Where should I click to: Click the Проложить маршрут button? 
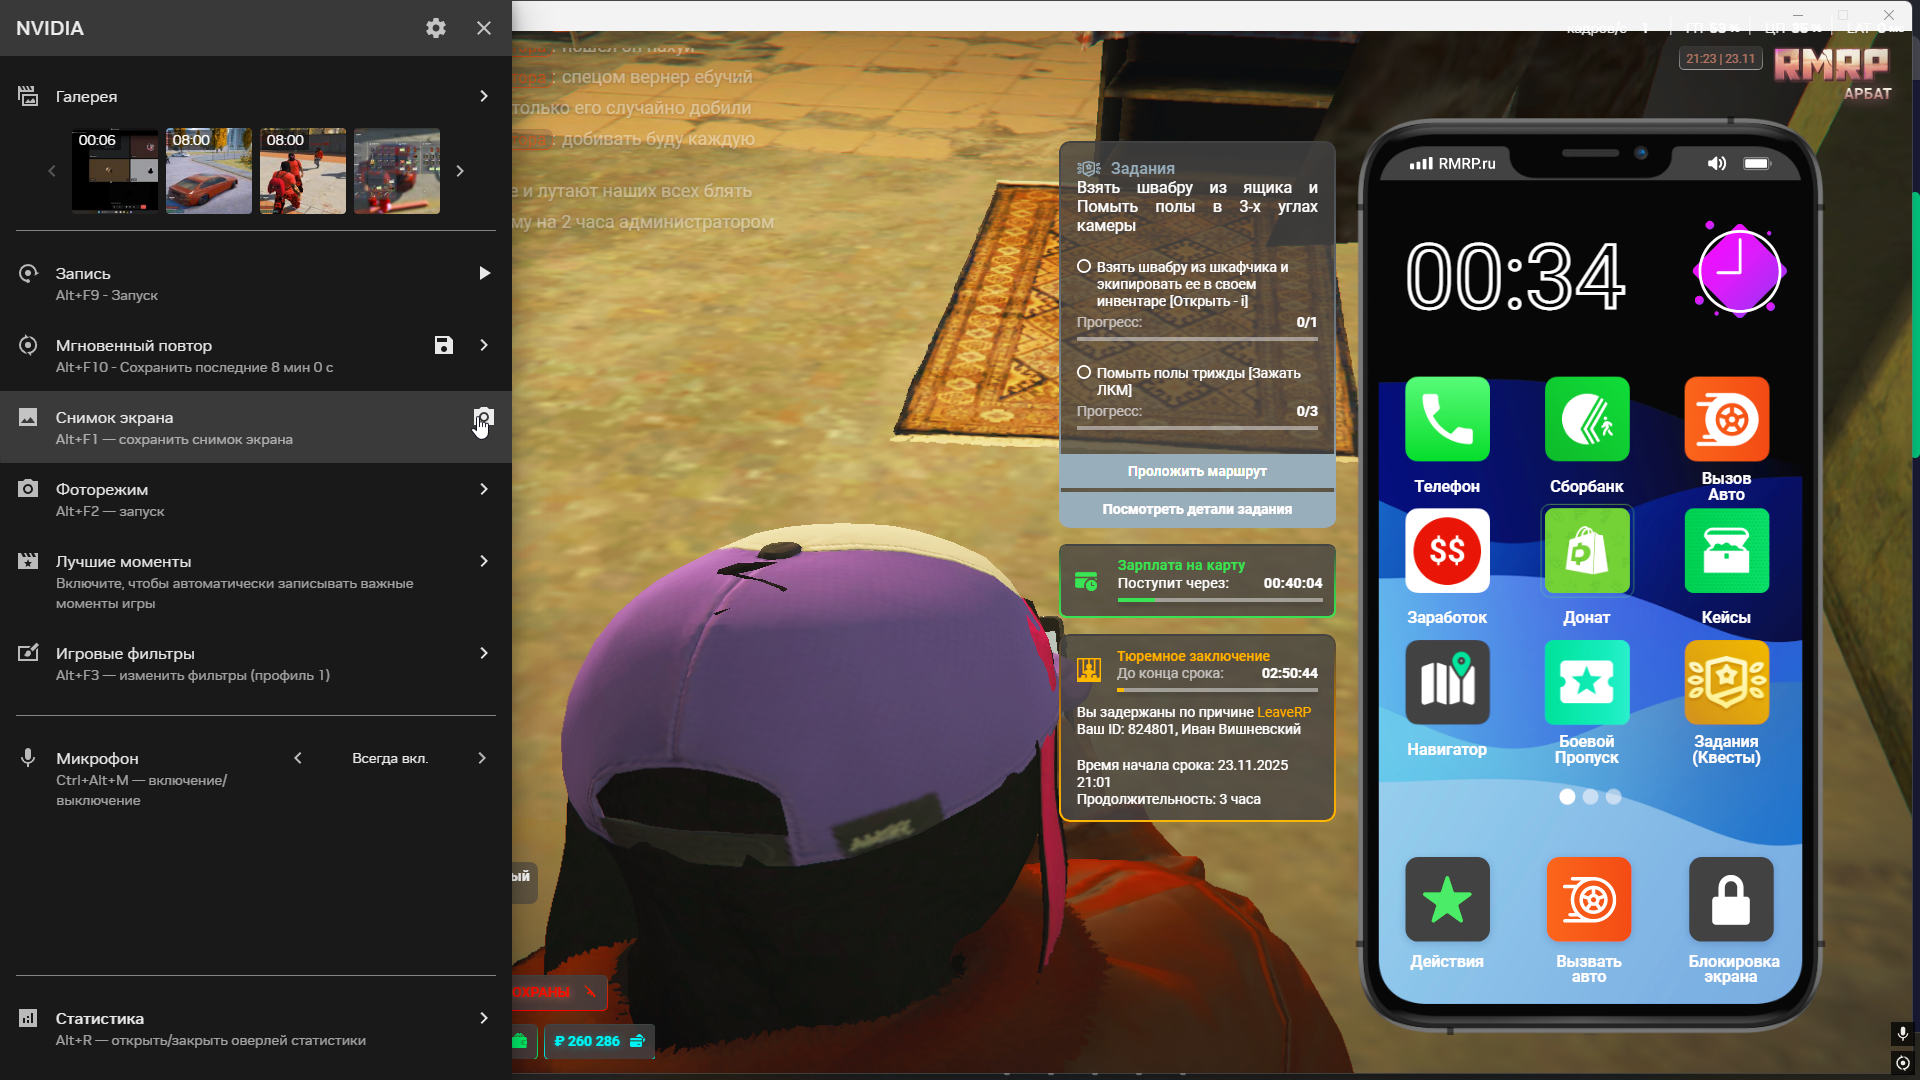(1197, 471)
